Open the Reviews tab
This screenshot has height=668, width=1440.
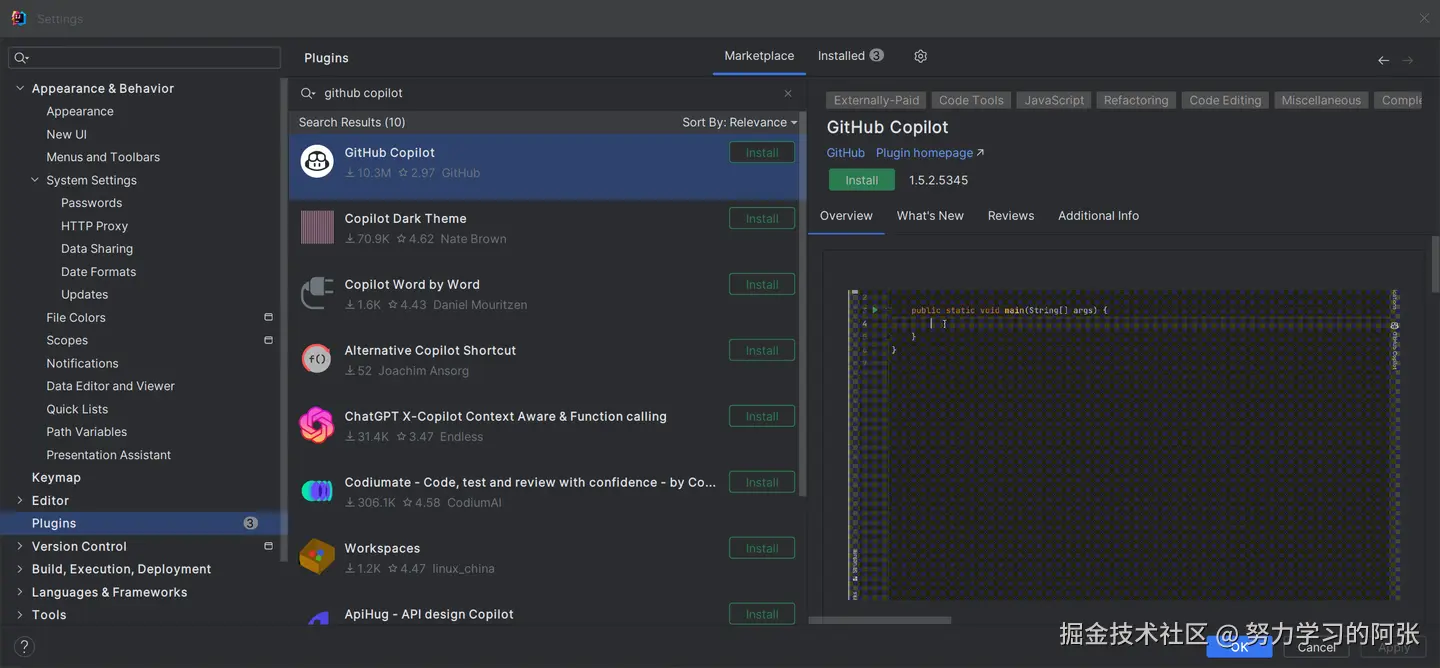1011,215
